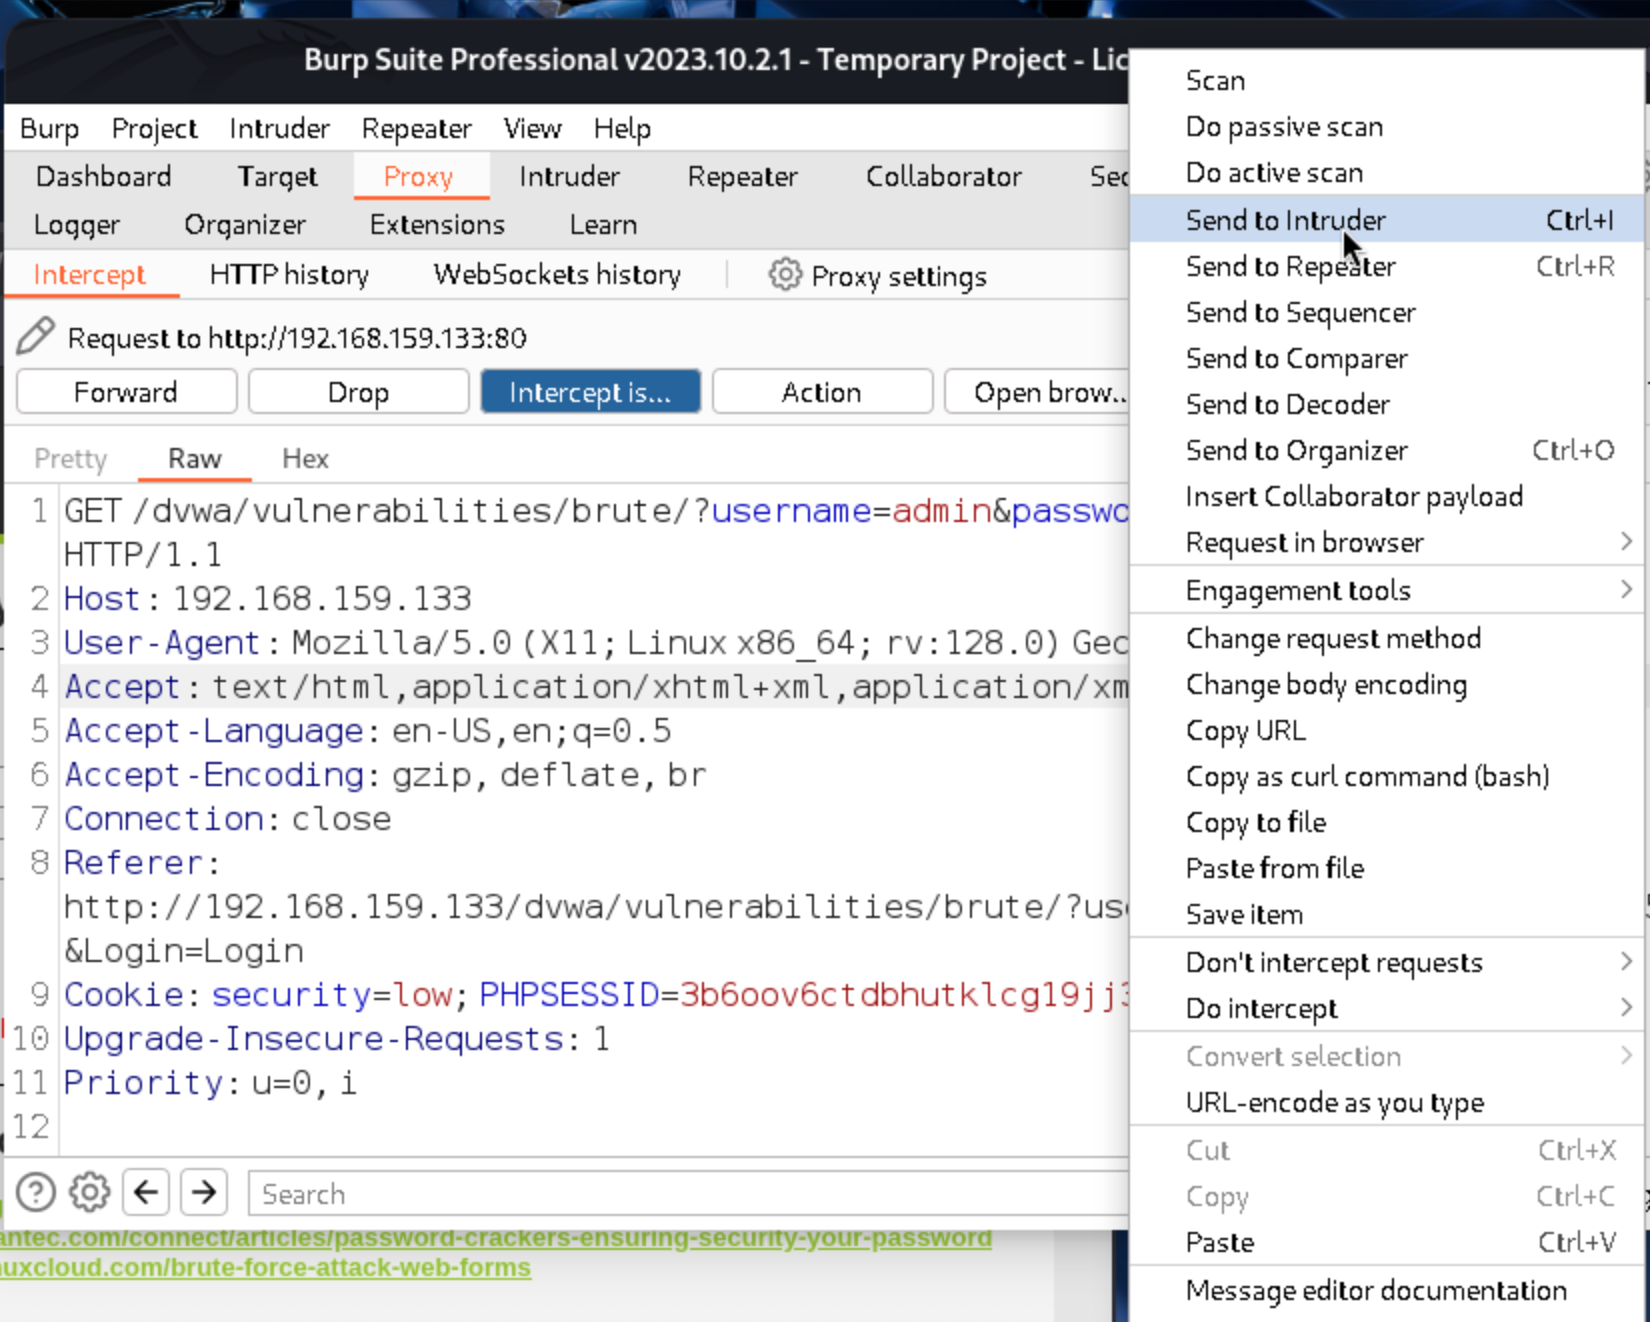1650x1322 pixels.
Task: Select Send to Intruder
Action: click(x=1388, y=220)
